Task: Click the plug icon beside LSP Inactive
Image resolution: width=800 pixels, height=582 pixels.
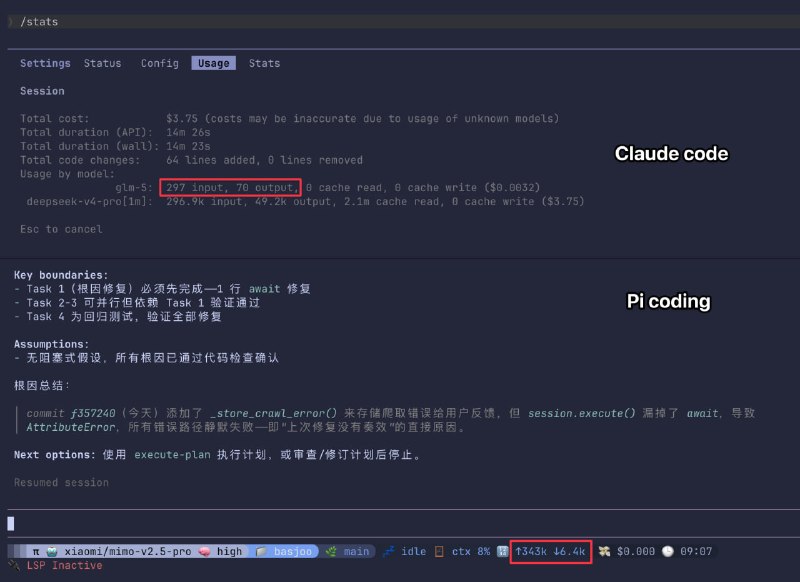Action: tap(14, 565)
